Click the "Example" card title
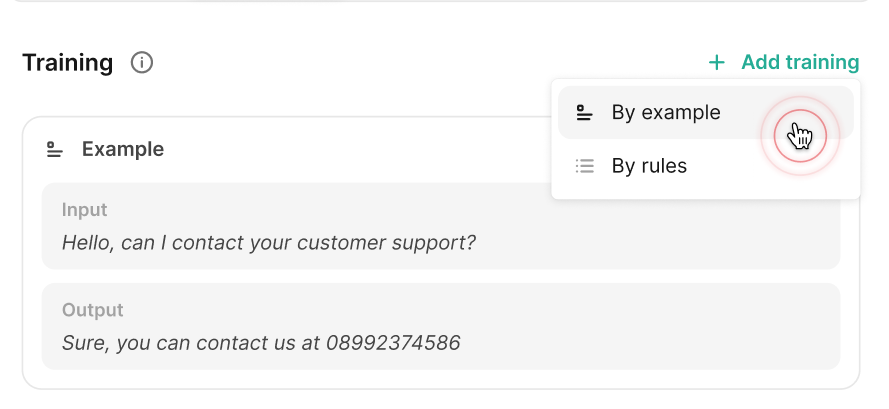The width and height of the screenshot is (889, 409). [x=123, y=150]
